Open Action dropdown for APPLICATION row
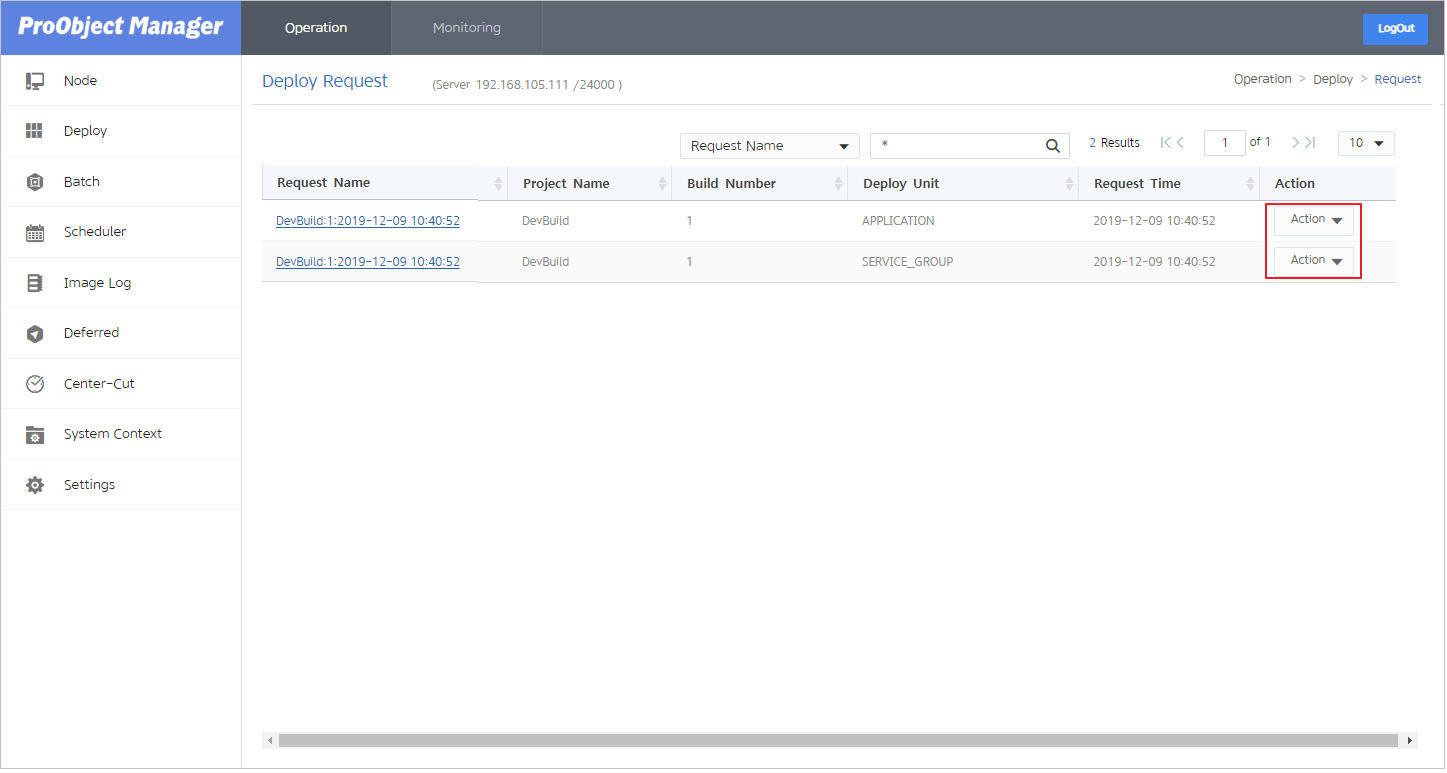1447x773 pixels. 1313,220
